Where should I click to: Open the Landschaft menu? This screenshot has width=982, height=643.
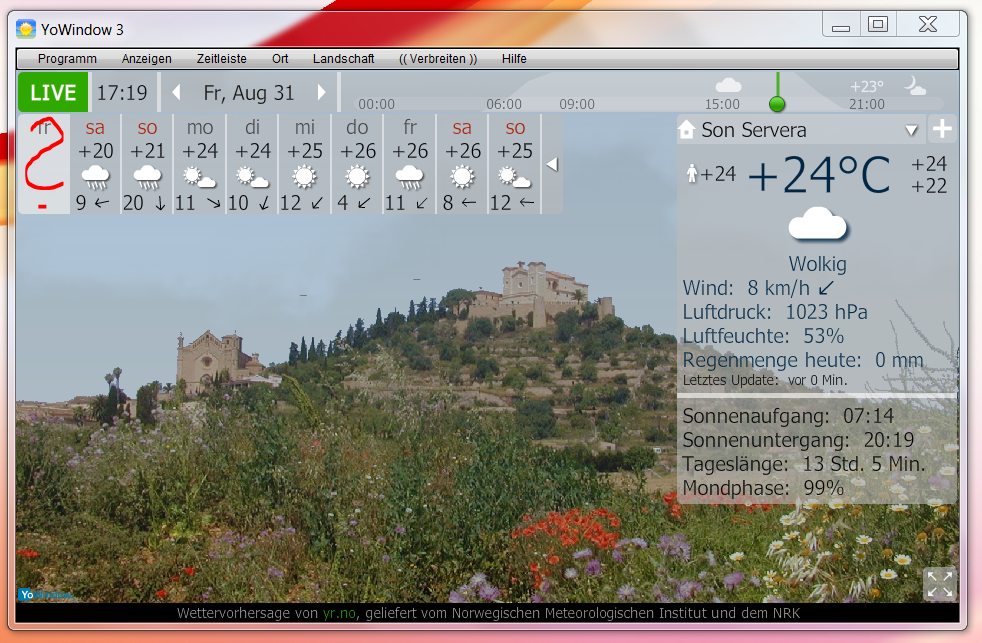coord(343,59)
